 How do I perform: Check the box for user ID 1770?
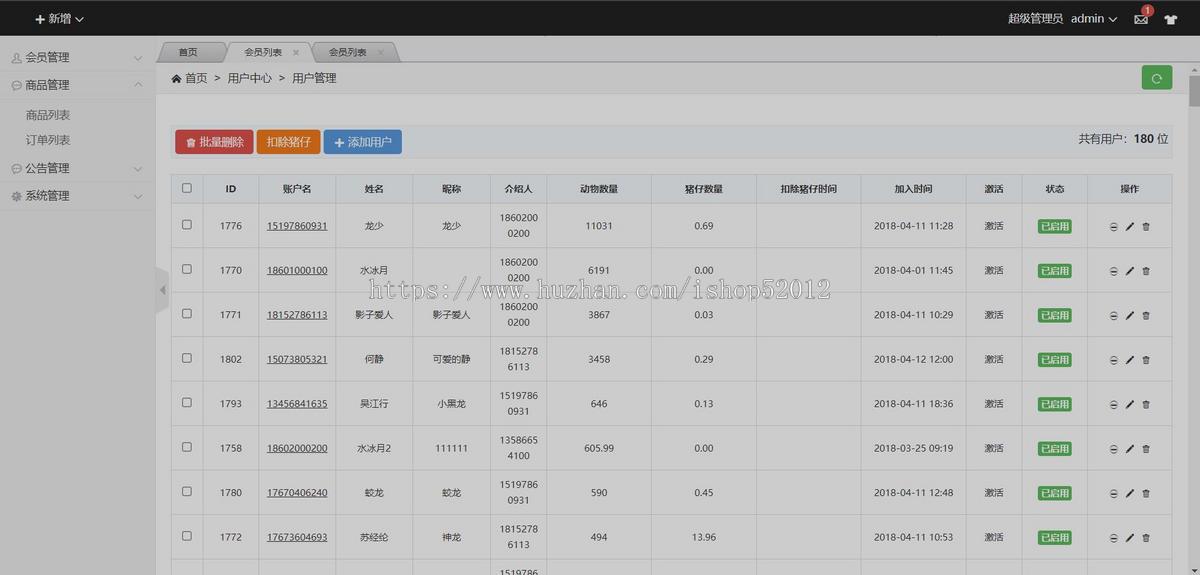[x=187, y=269]
